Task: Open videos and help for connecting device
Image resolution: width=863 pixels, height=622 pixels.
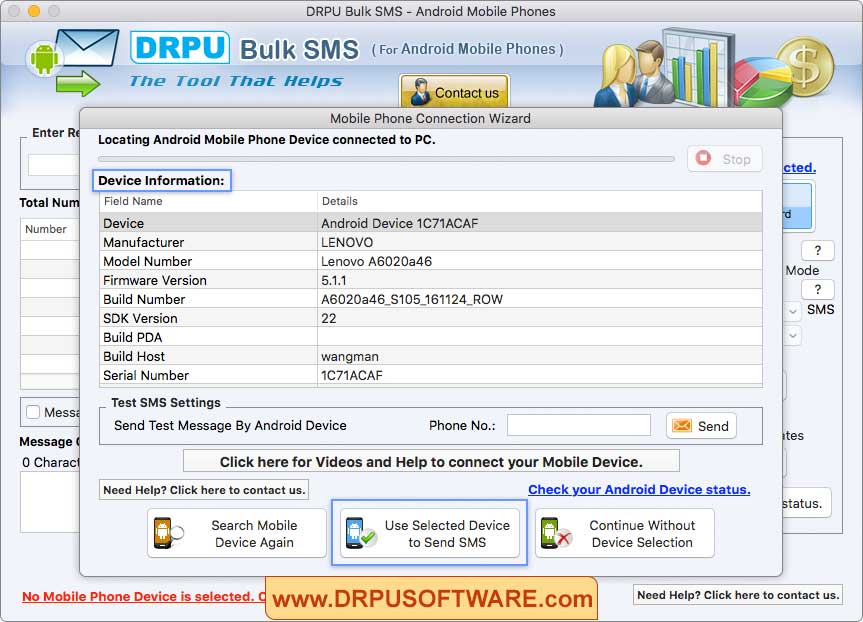Action: pos(431,461)
